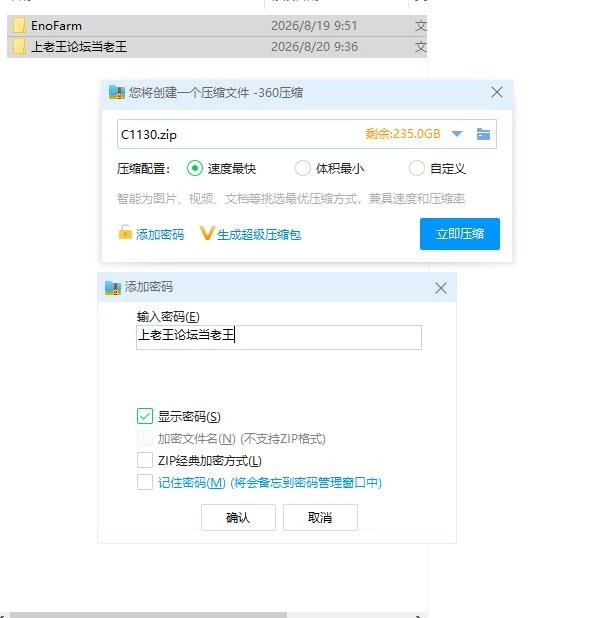Click the 输入密码(E) input field
Screen dimensions: 590x618
[279, 337]
